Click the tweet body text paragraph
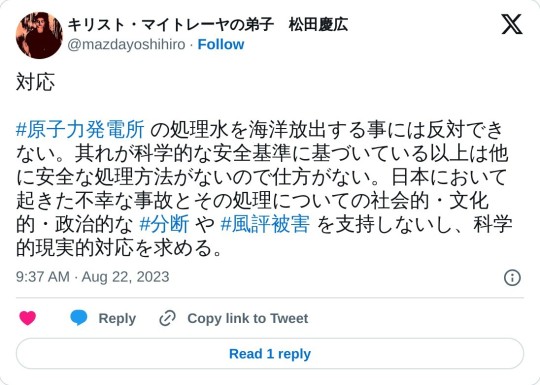The height and width of the screenshot is (385, 540). coord(264,188)
